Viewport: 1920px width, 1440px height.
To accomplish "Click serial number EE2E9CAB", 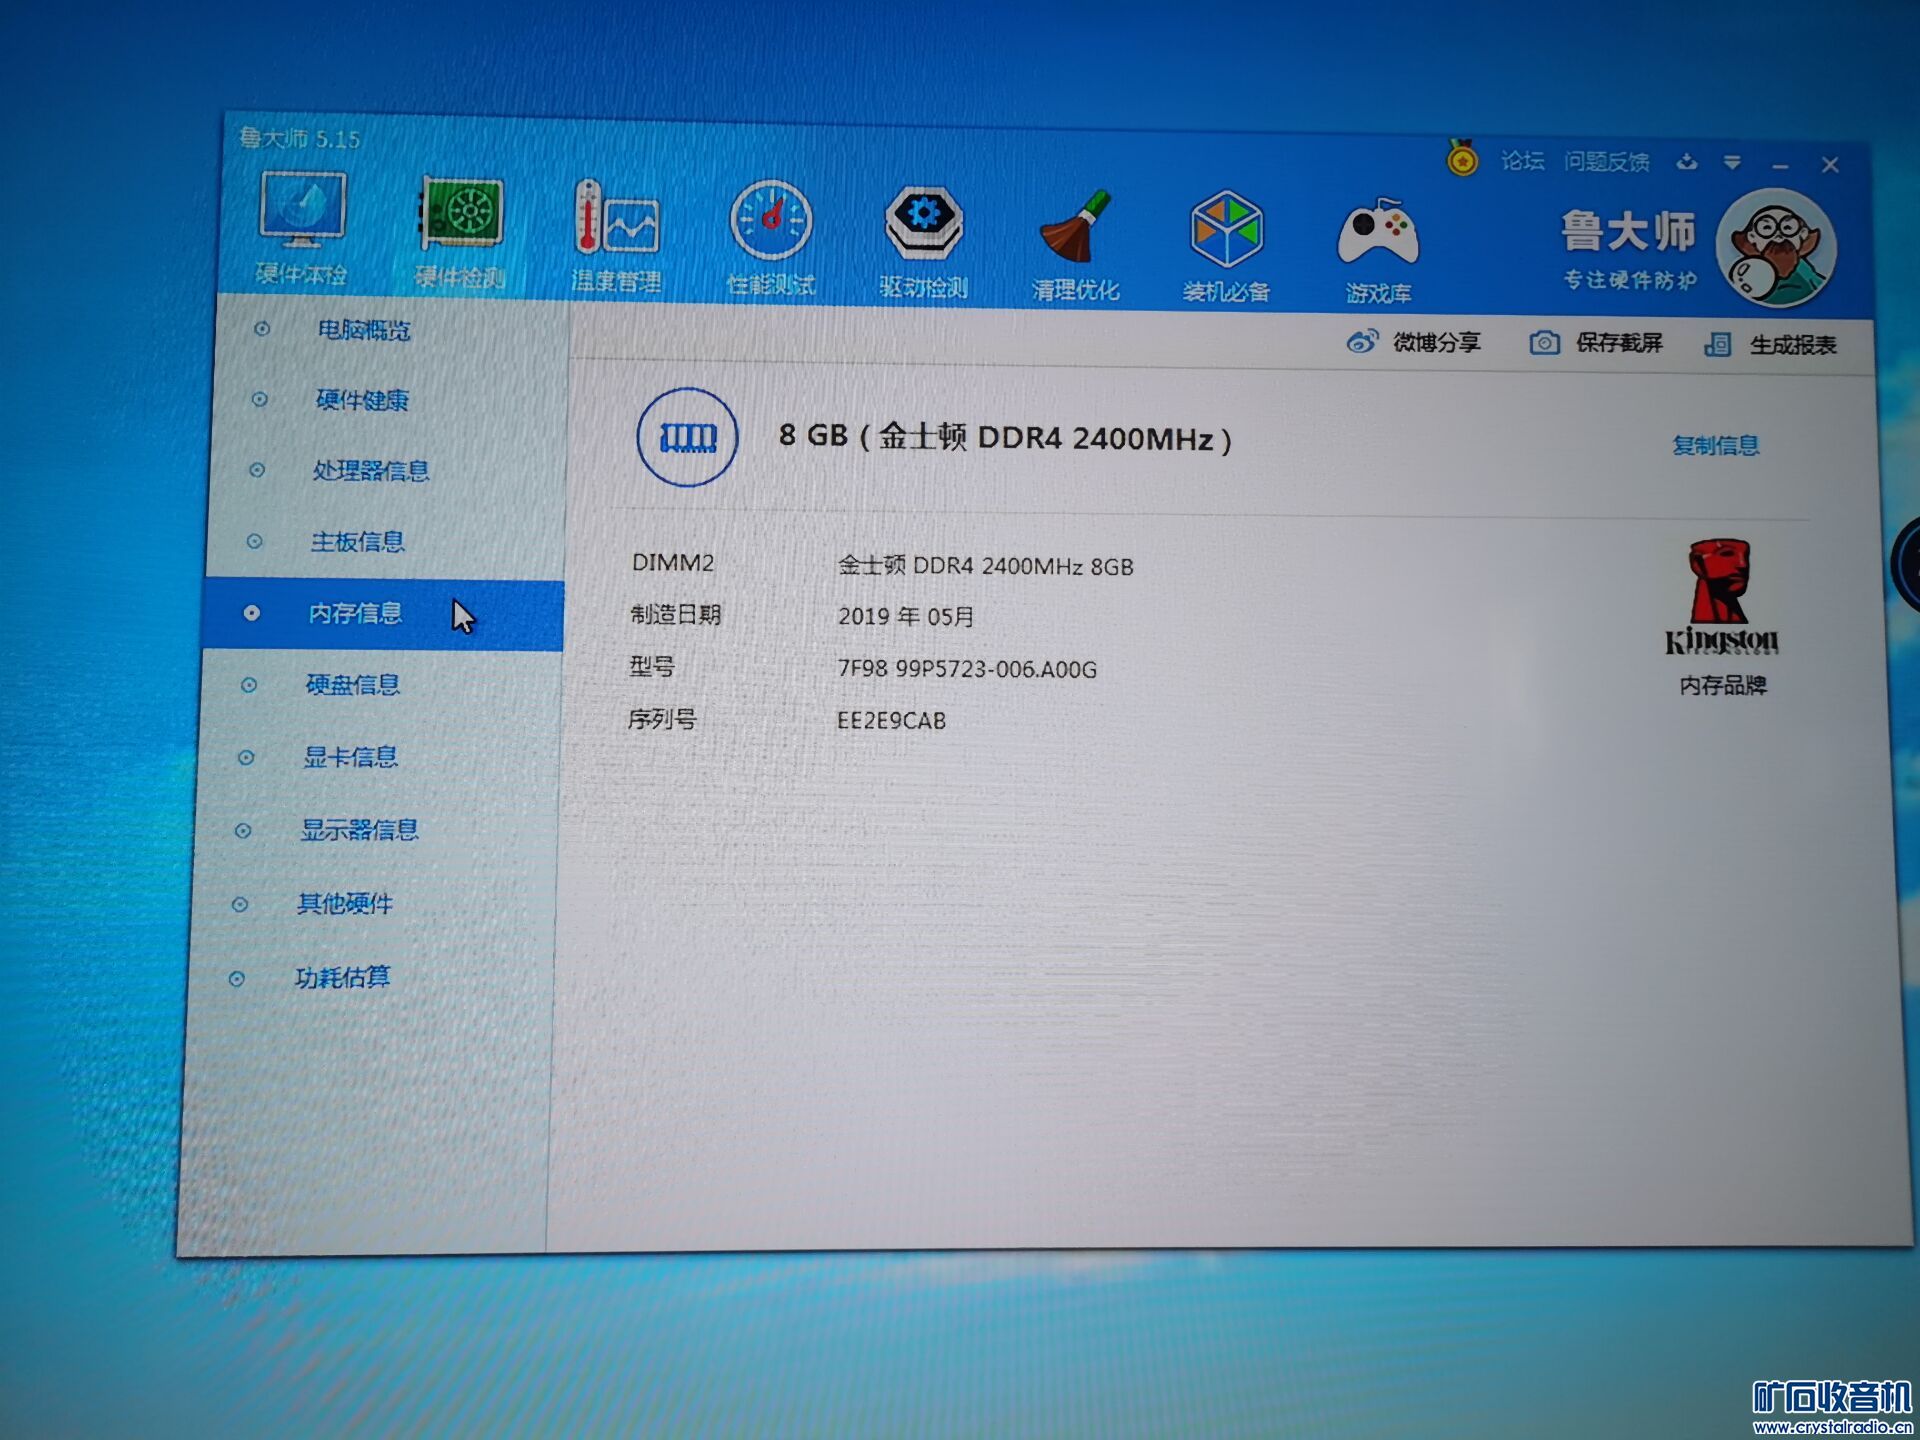I will 891,720.
